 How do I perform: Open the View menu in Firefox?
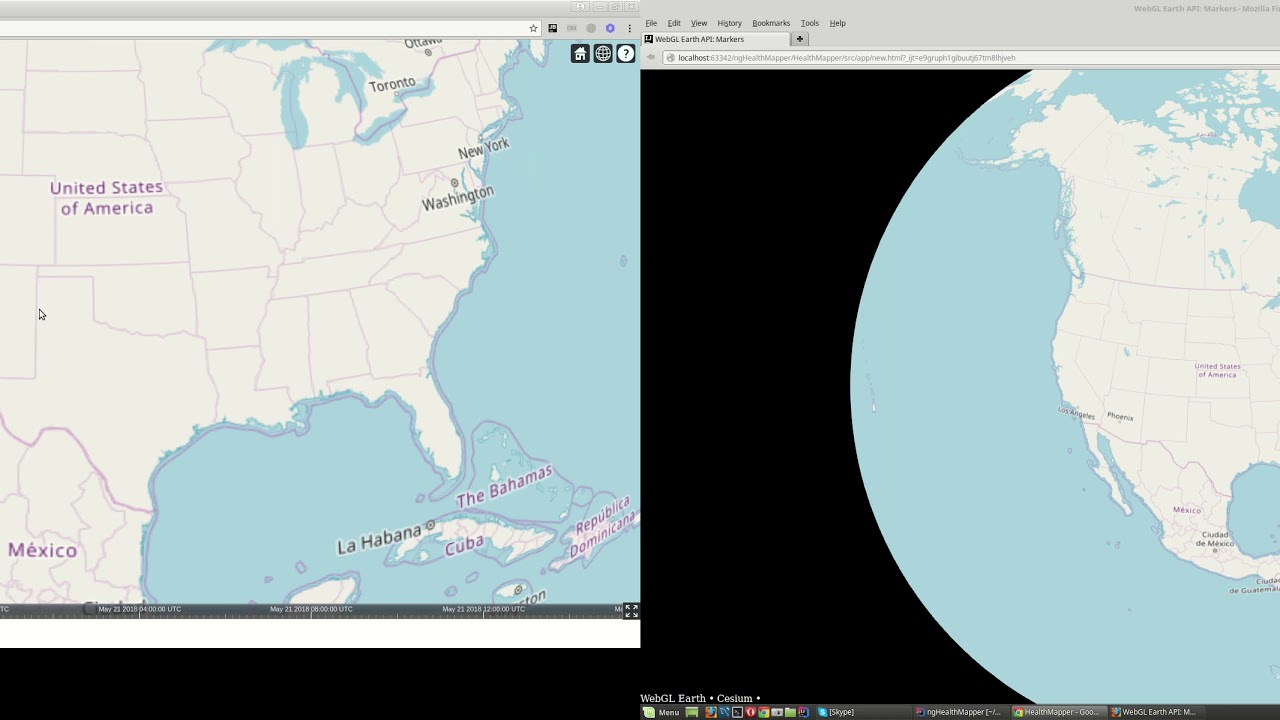pyautogui.click(x=699, y=23)
